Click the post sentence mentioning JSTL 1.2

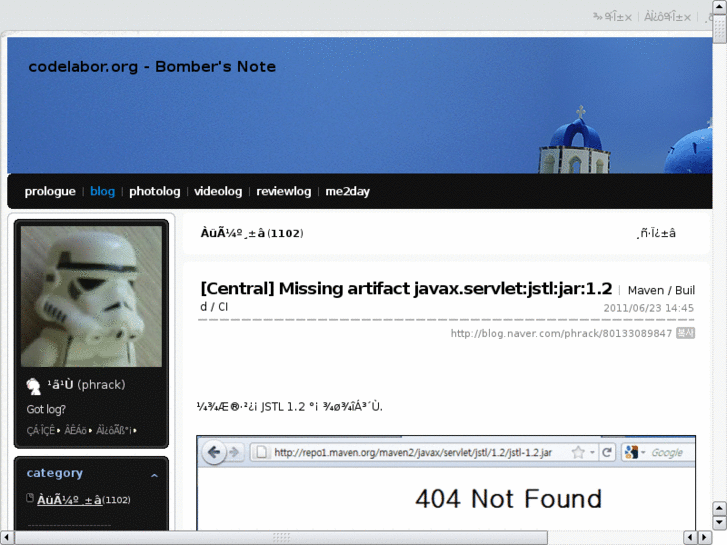tap(290, 407)
